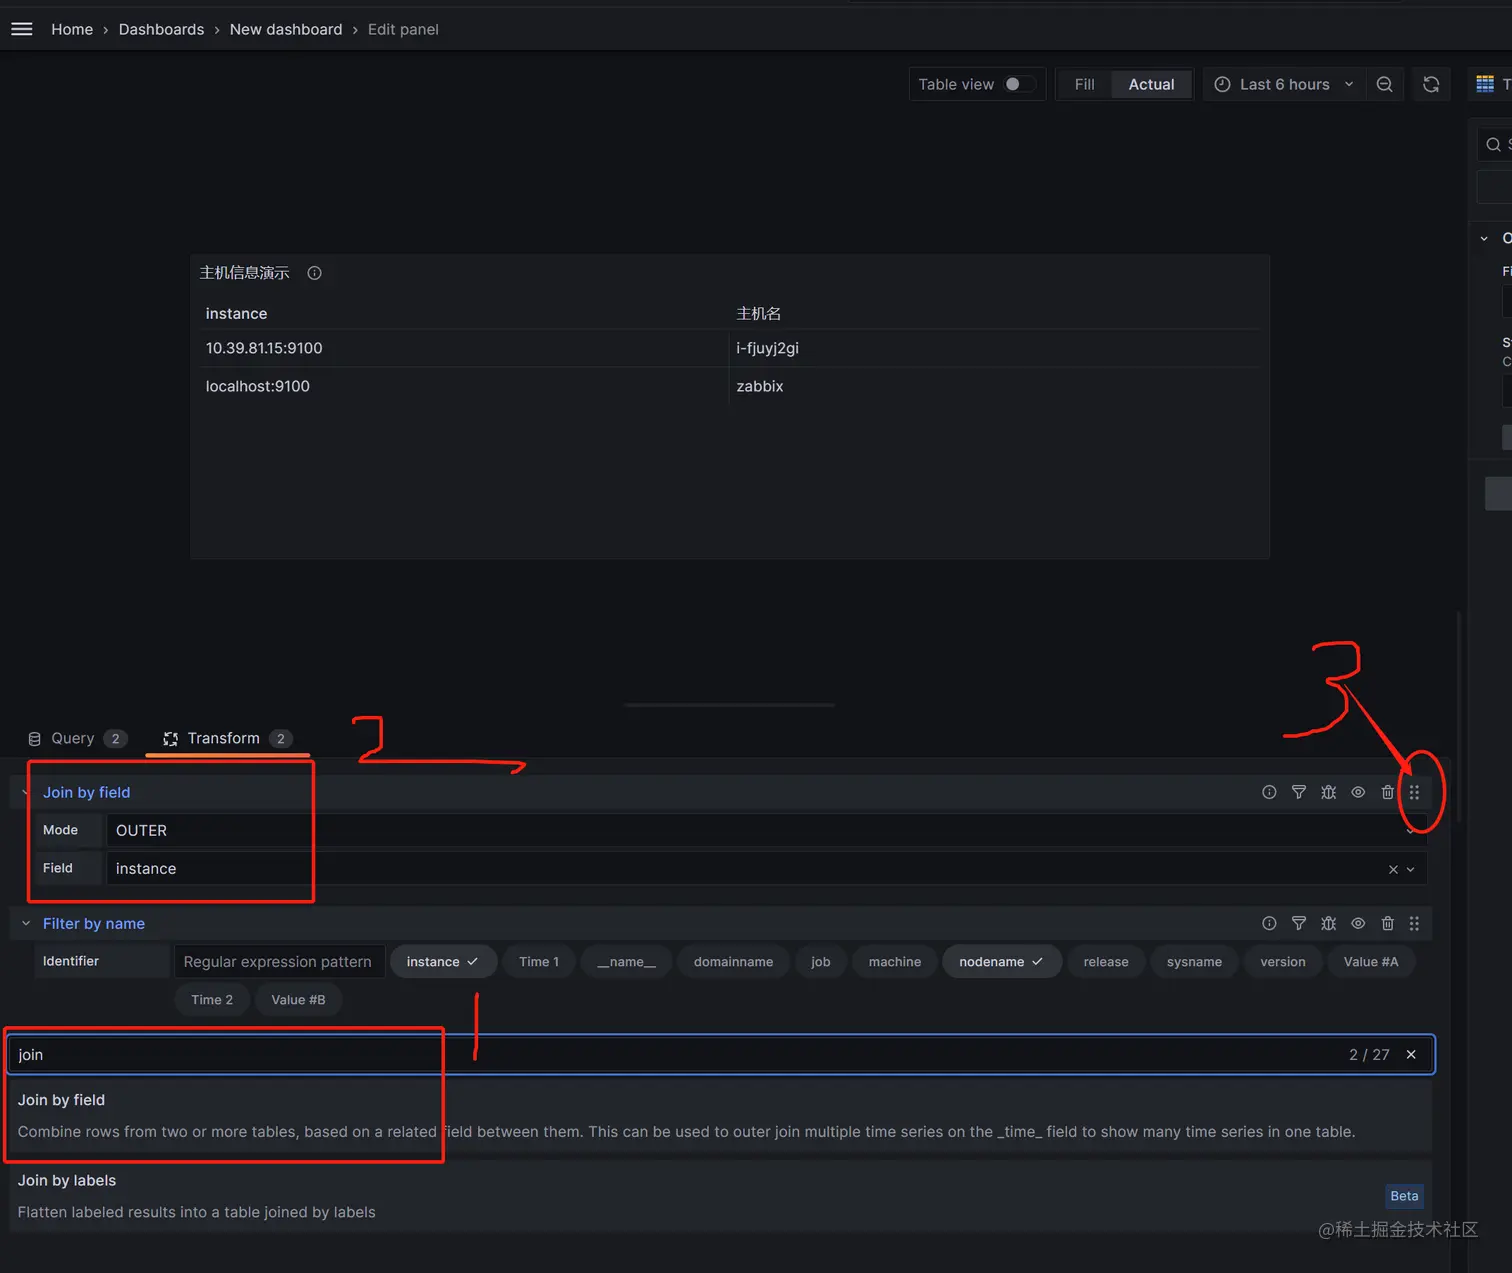Click the search icon in options pane
Screen dimensions: 1512x1273
1493,144
